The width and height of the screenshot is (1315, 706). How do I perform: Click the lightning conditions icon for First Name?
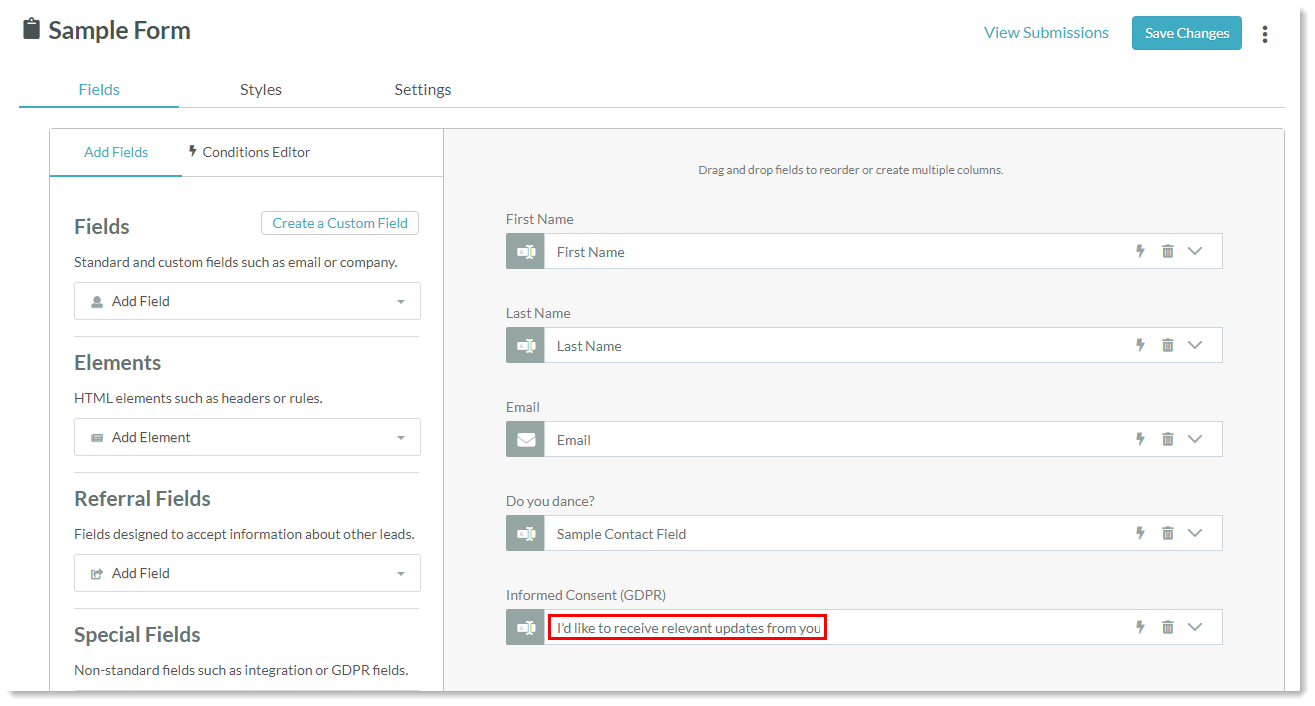[x=1140, y=251]
